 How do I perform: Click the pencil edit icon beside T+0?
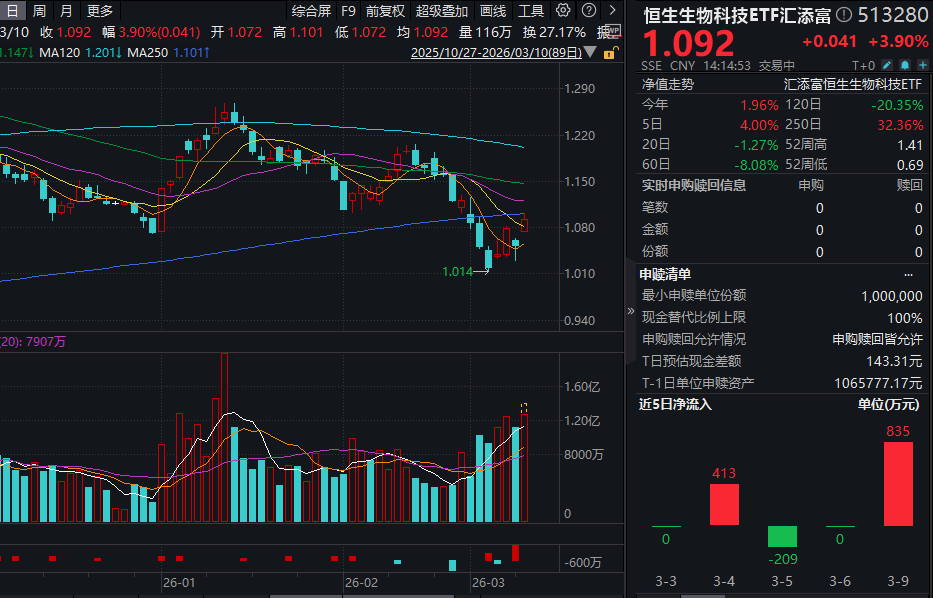pos(887,64)
